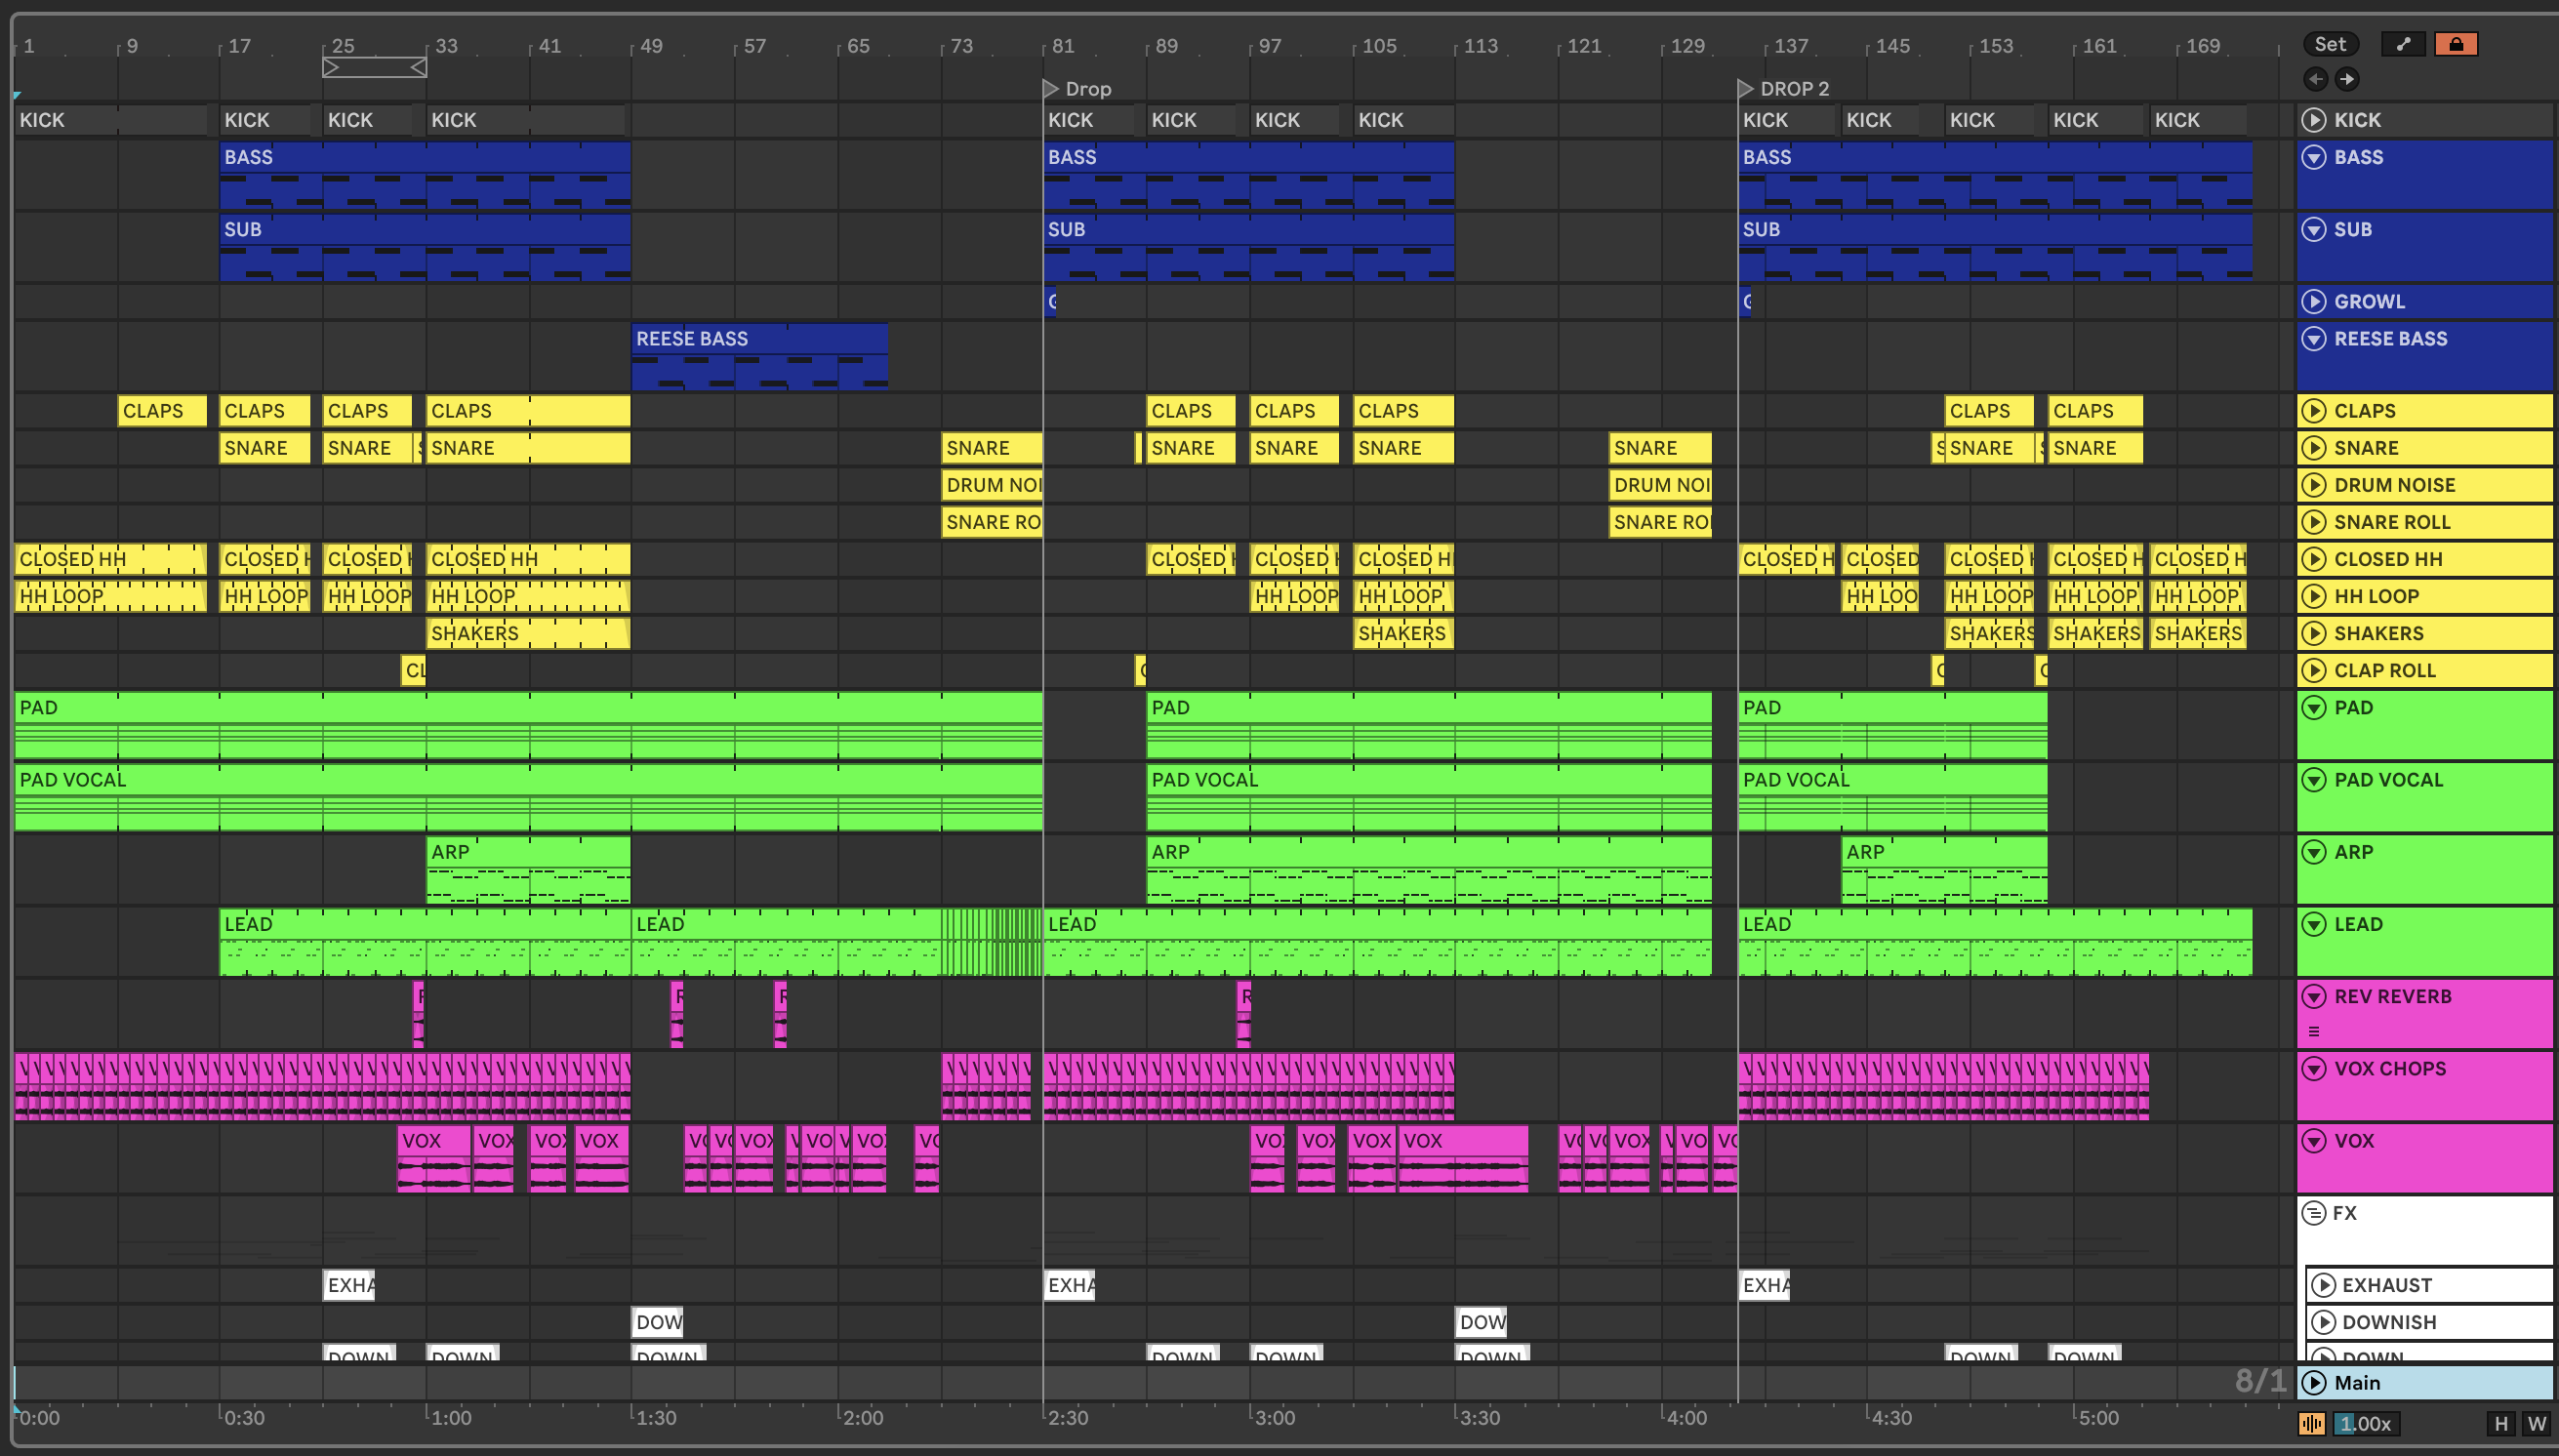Collapse the FX group track
This screenshot has width=2559, height=1456.
coord(2313,1213)
